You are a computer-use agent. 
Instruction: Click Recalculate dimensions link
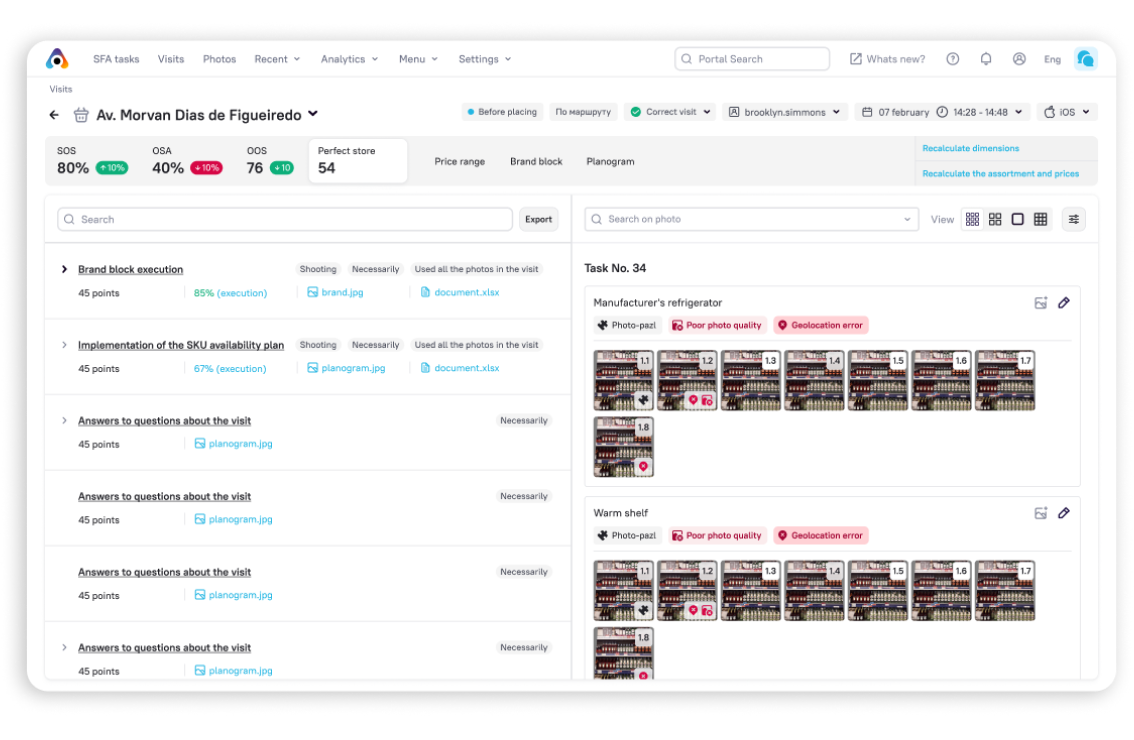coord(970,148)
